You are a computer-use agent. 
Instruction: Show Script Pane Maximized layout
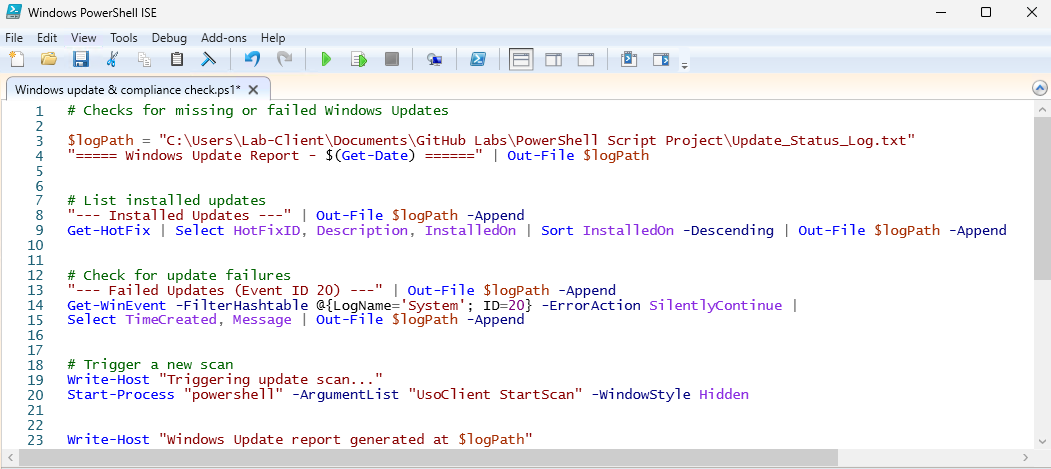(x=586, y=59)
